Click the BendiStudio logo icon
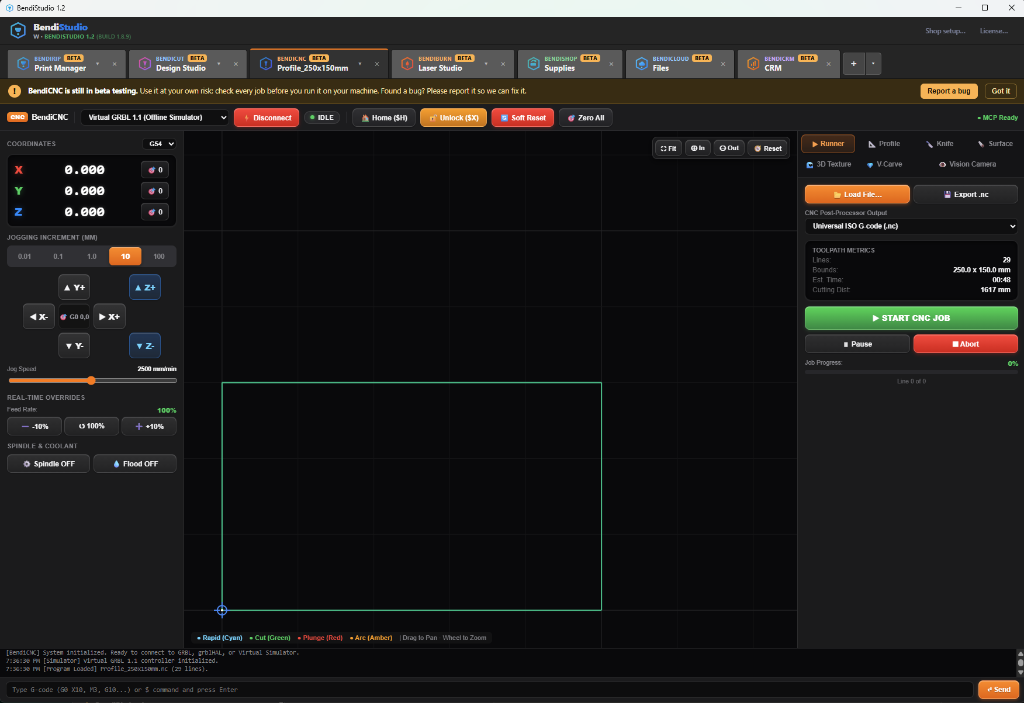This screenshot has height=703, width=1024. click(x=18, y=30)
